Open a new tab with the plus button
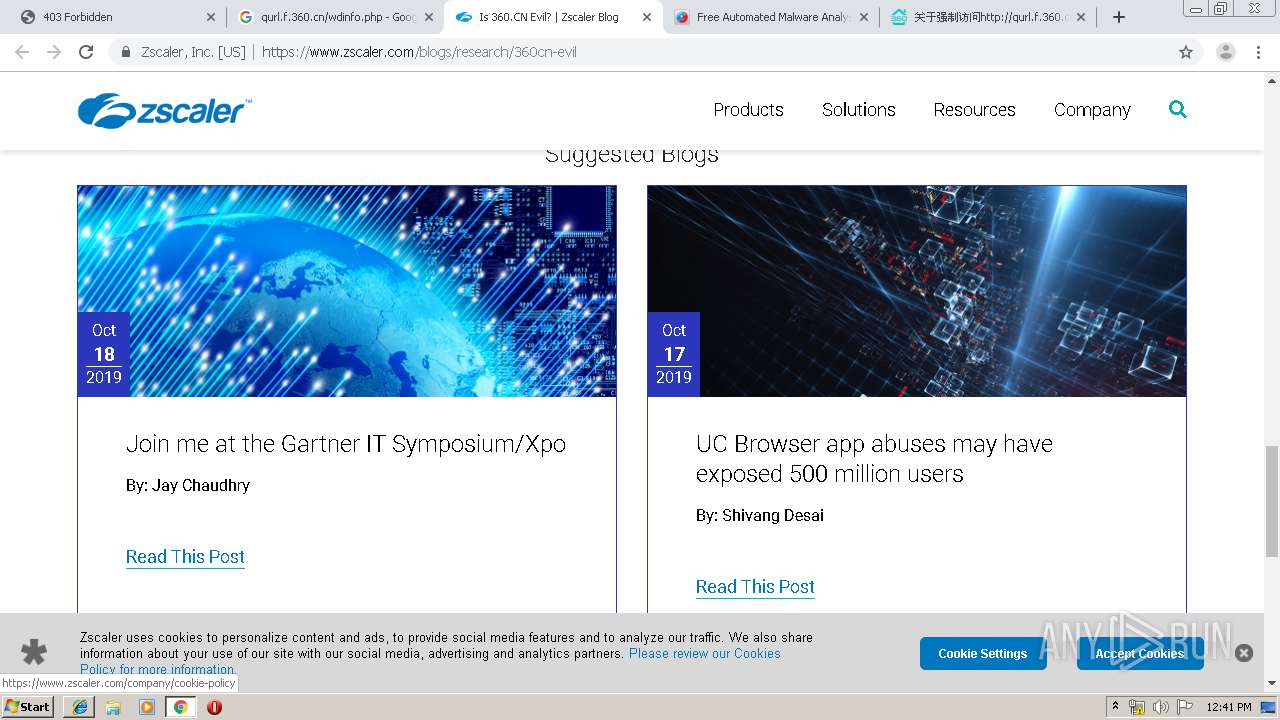Screen dimensions: 1280x720 1119,17
